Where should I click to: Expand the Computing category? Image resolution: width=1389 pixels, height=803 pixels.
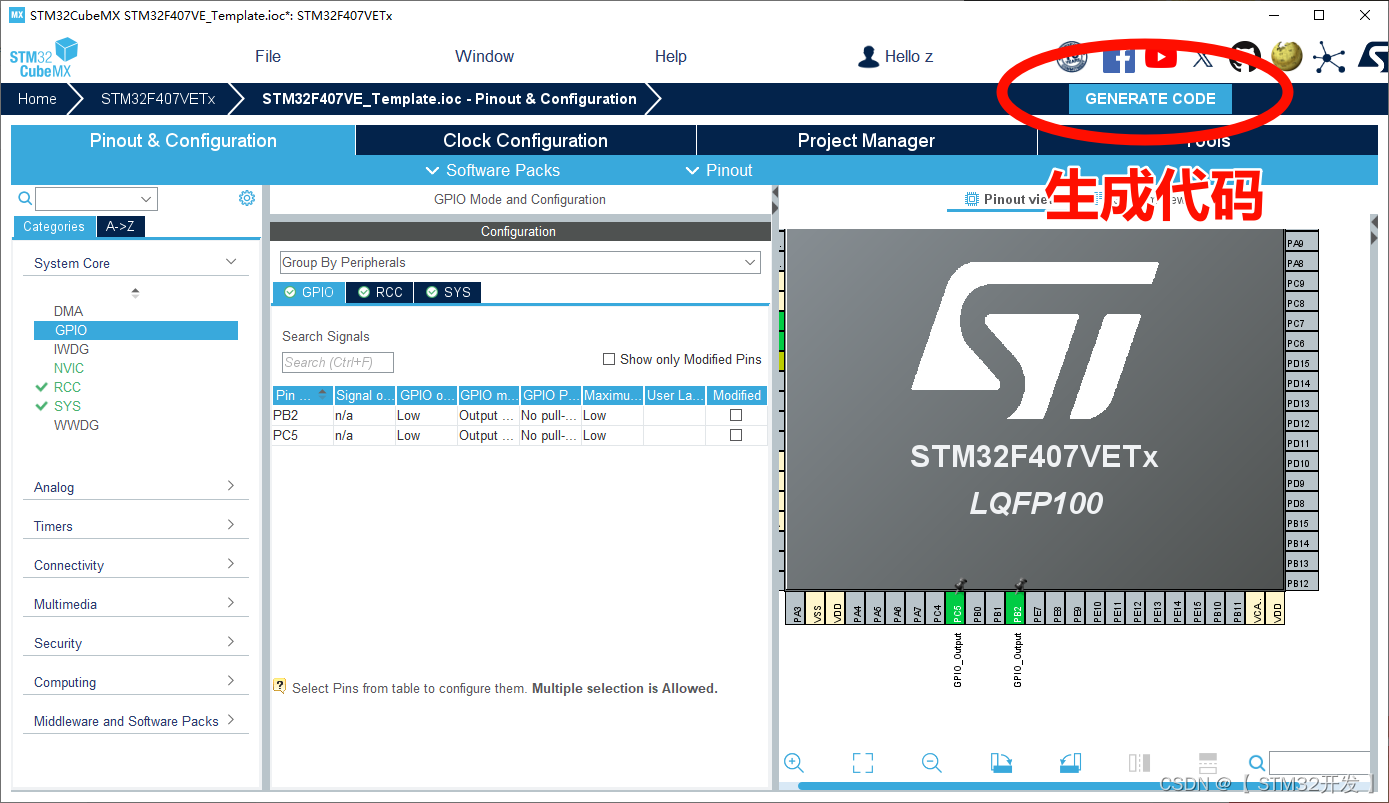click(136, 682)
